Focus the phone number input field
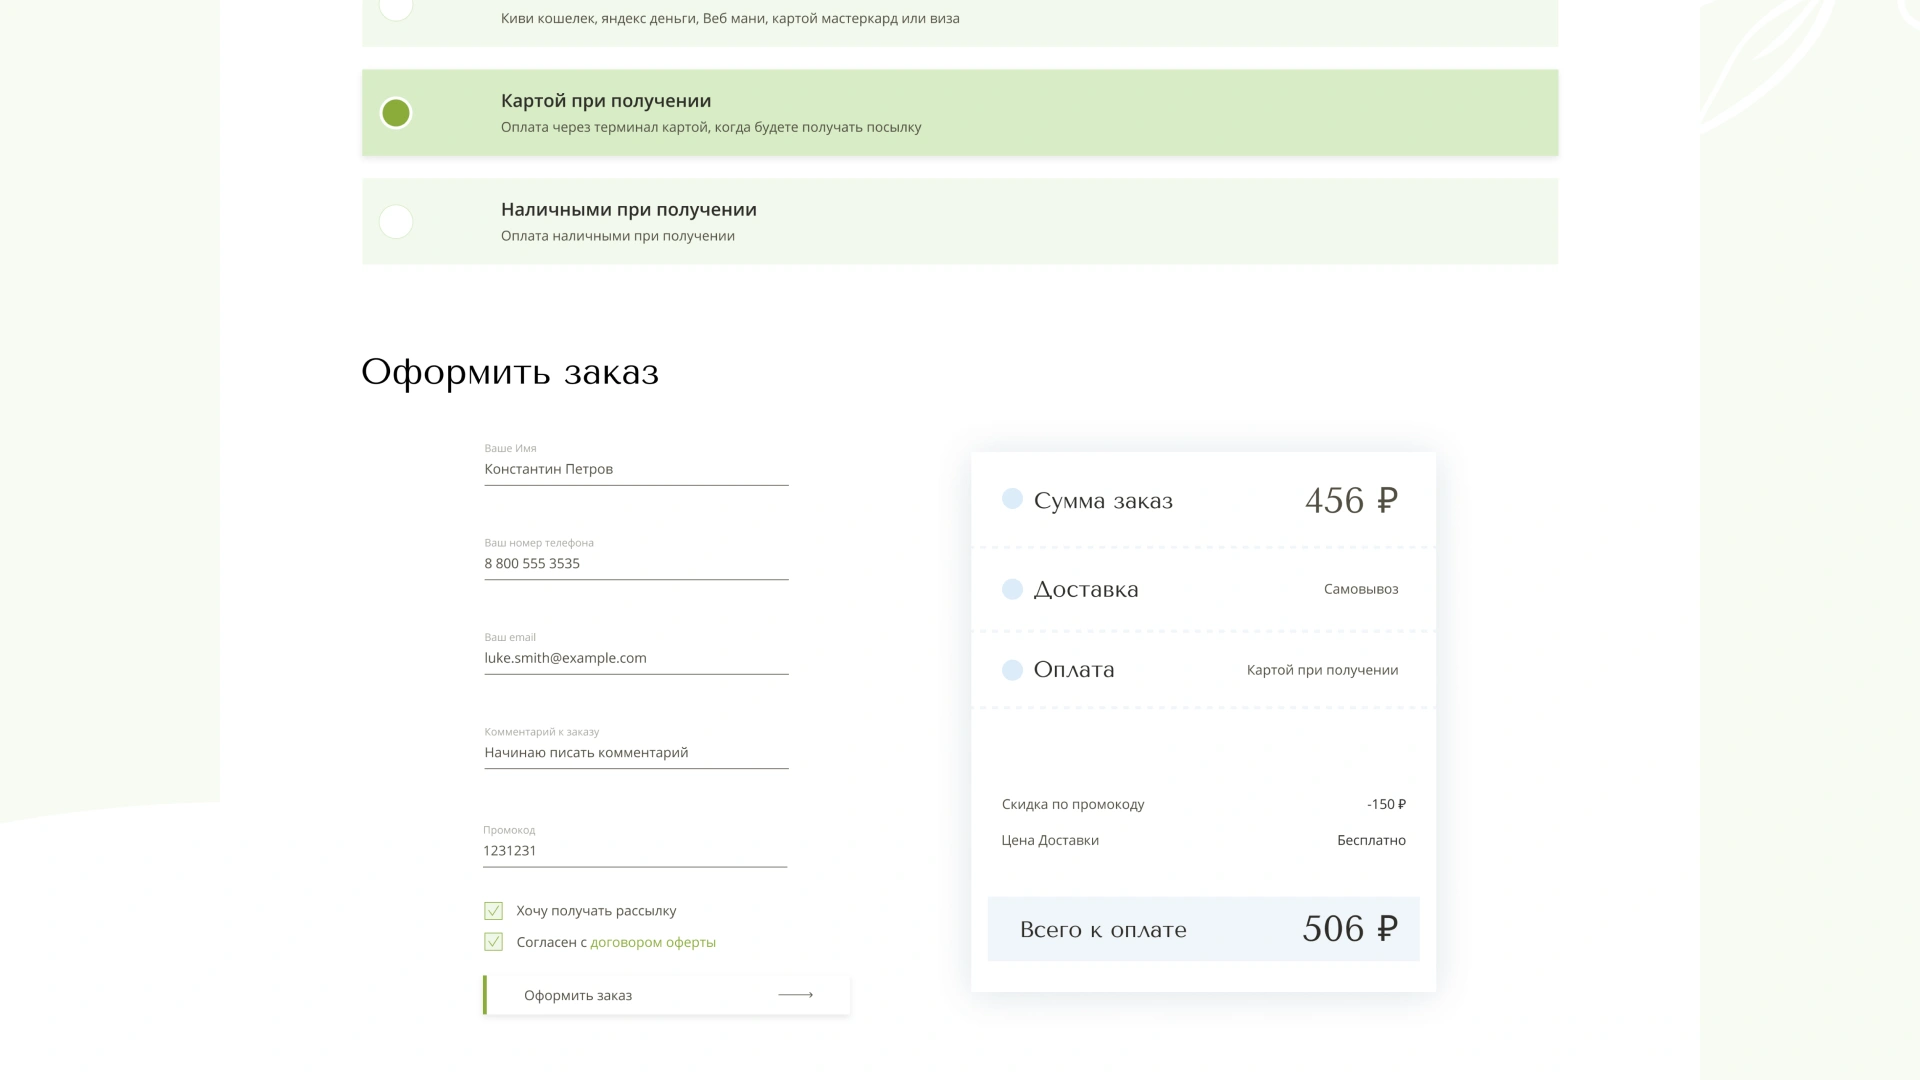 pos(636,563)
